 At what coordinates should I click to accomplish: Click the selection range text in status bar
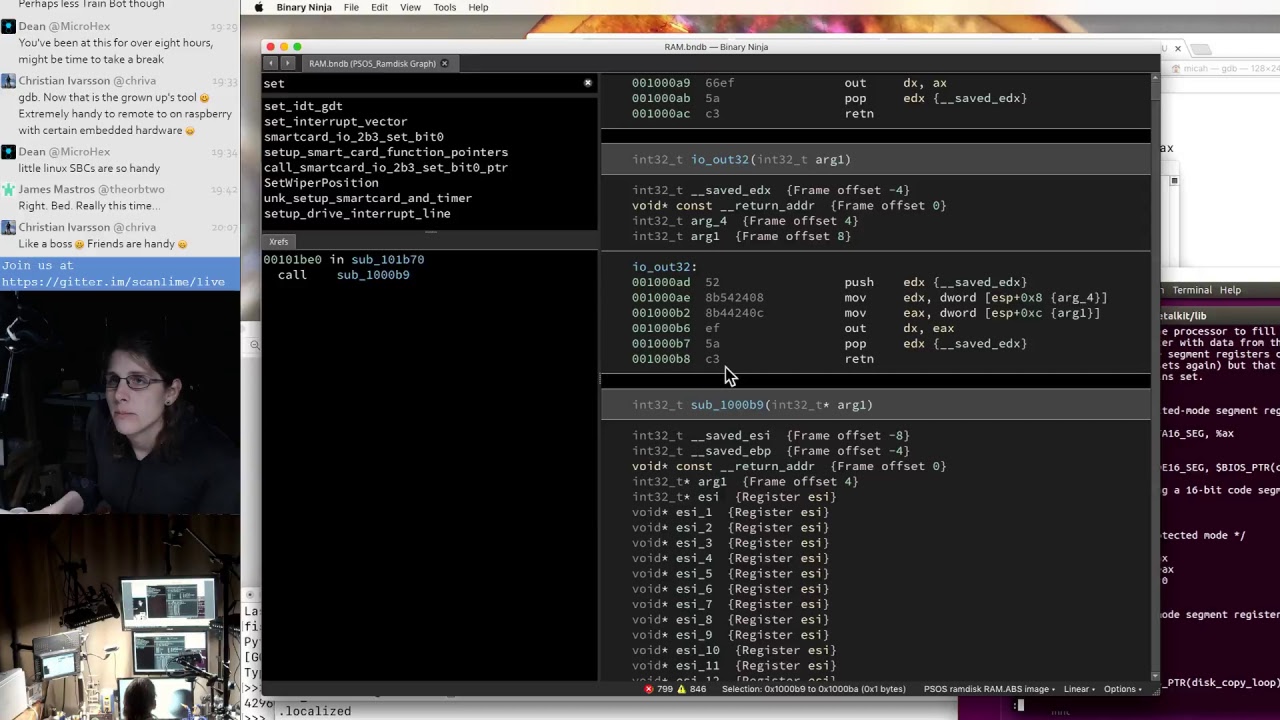coord(813,689)
